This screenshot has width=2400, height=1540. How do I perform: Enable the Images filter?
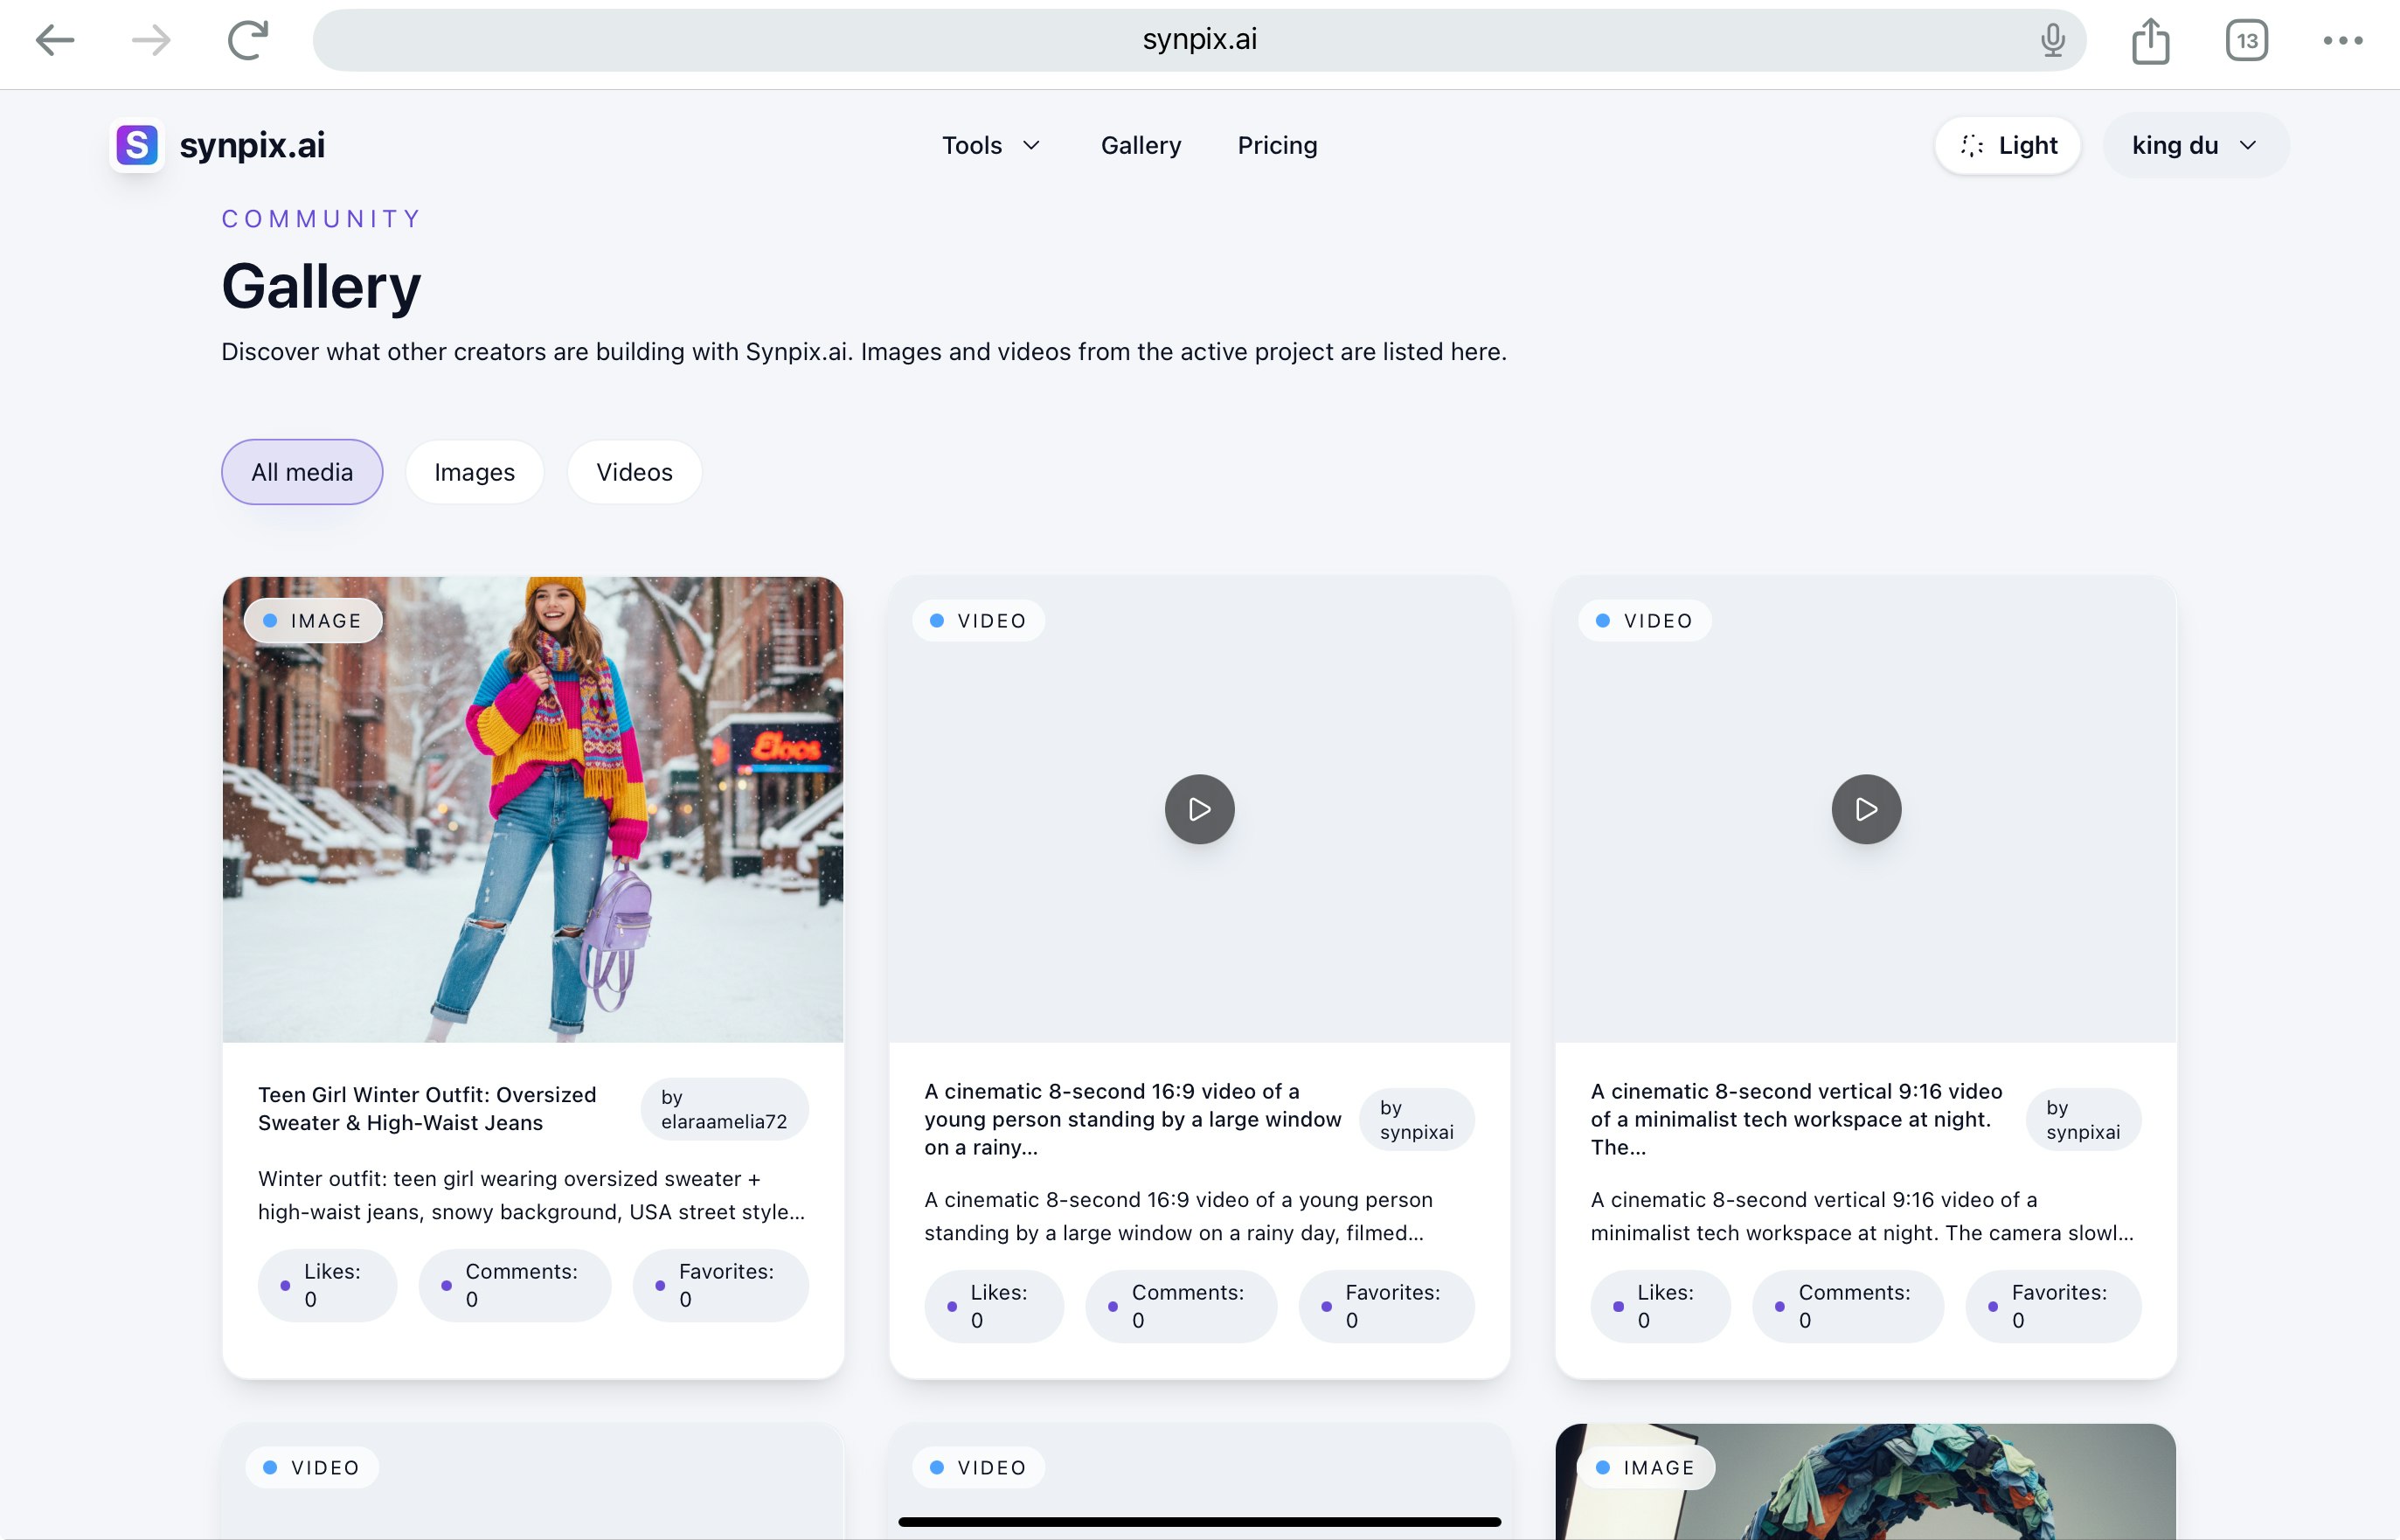point(474,471)
